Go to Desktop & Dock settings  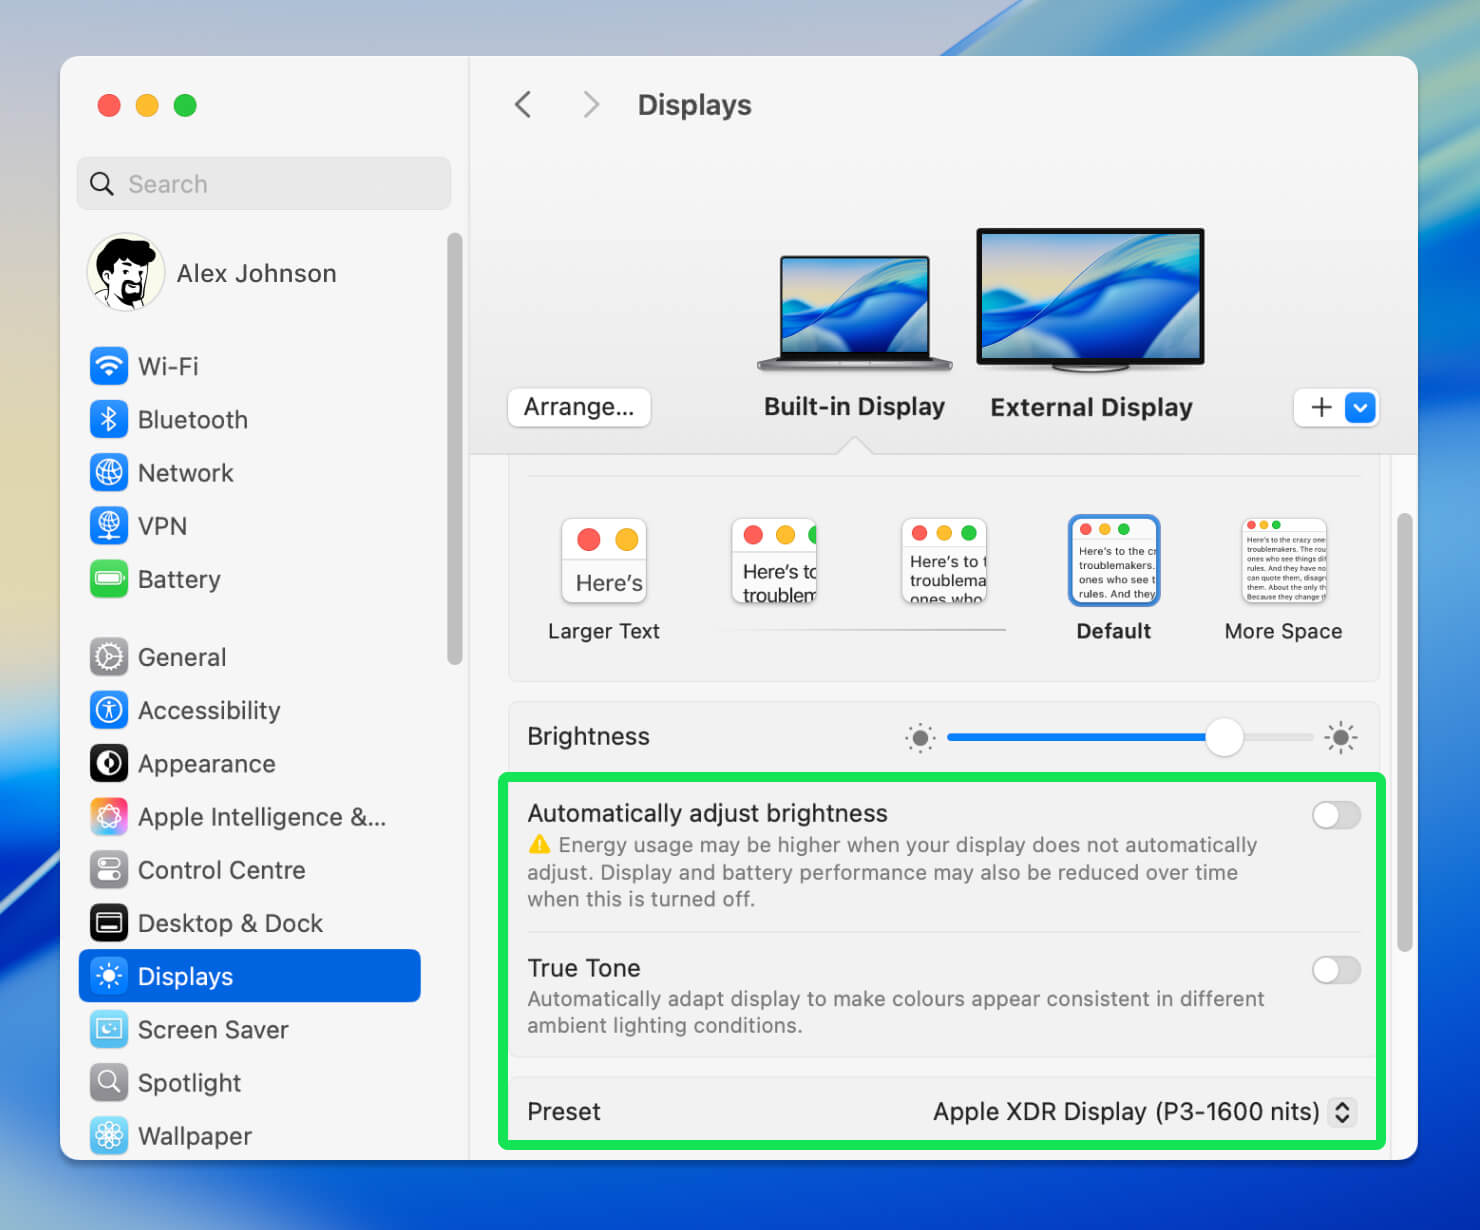(x=249, y=923)
